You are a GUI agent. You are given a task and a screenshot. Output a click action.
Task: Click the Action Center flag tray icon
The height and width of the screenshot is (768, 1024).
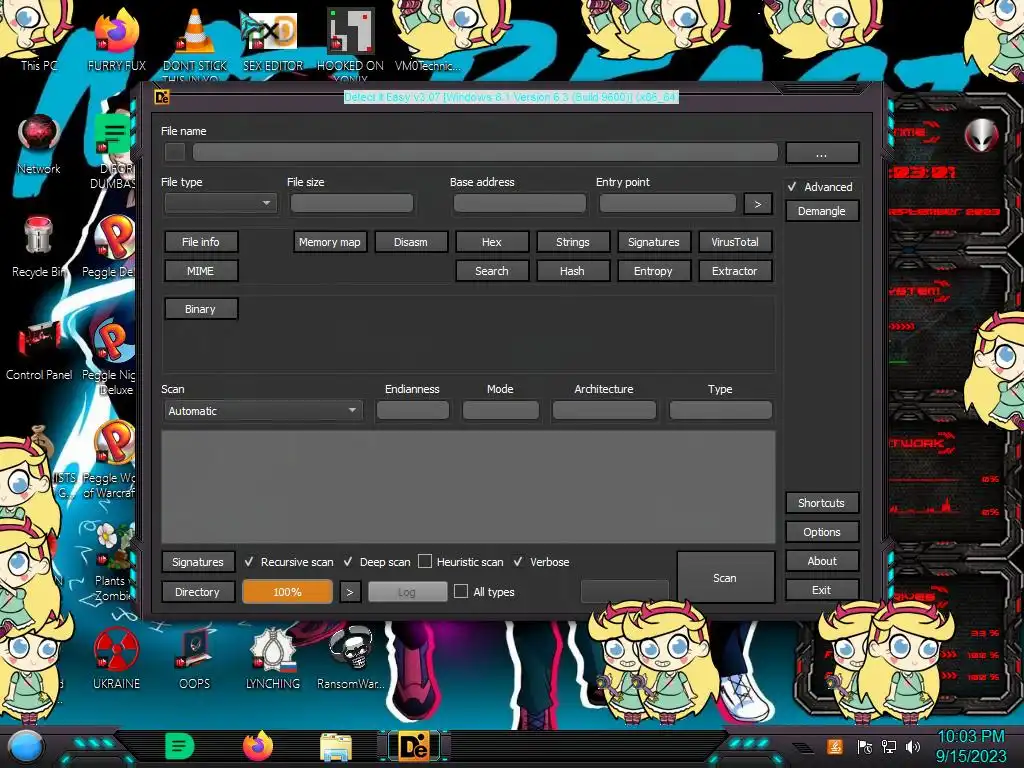click(865, 746)
